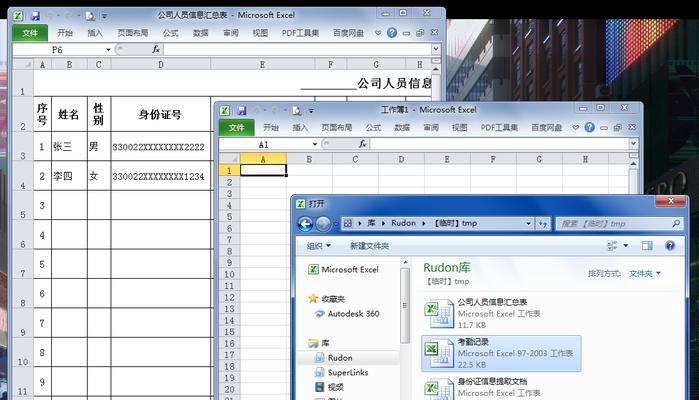Expand formula bar in 工作簿1 window
Screen dimensions: 699x400
(633, 144)
